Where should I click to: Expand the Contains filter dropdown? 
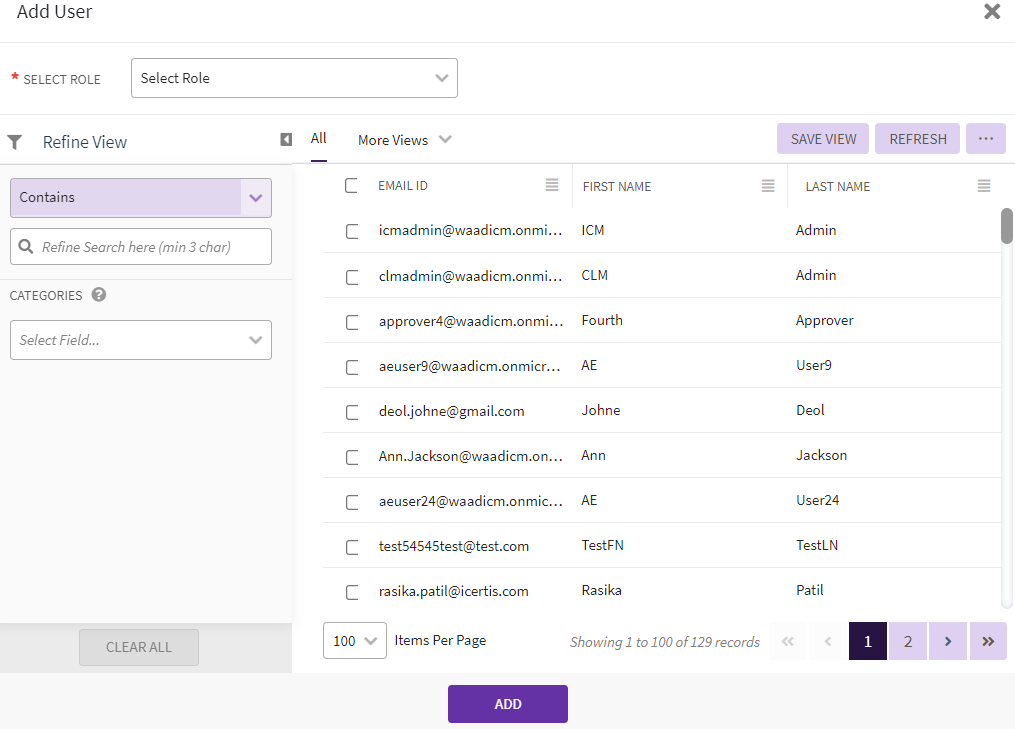click(255, 198)
